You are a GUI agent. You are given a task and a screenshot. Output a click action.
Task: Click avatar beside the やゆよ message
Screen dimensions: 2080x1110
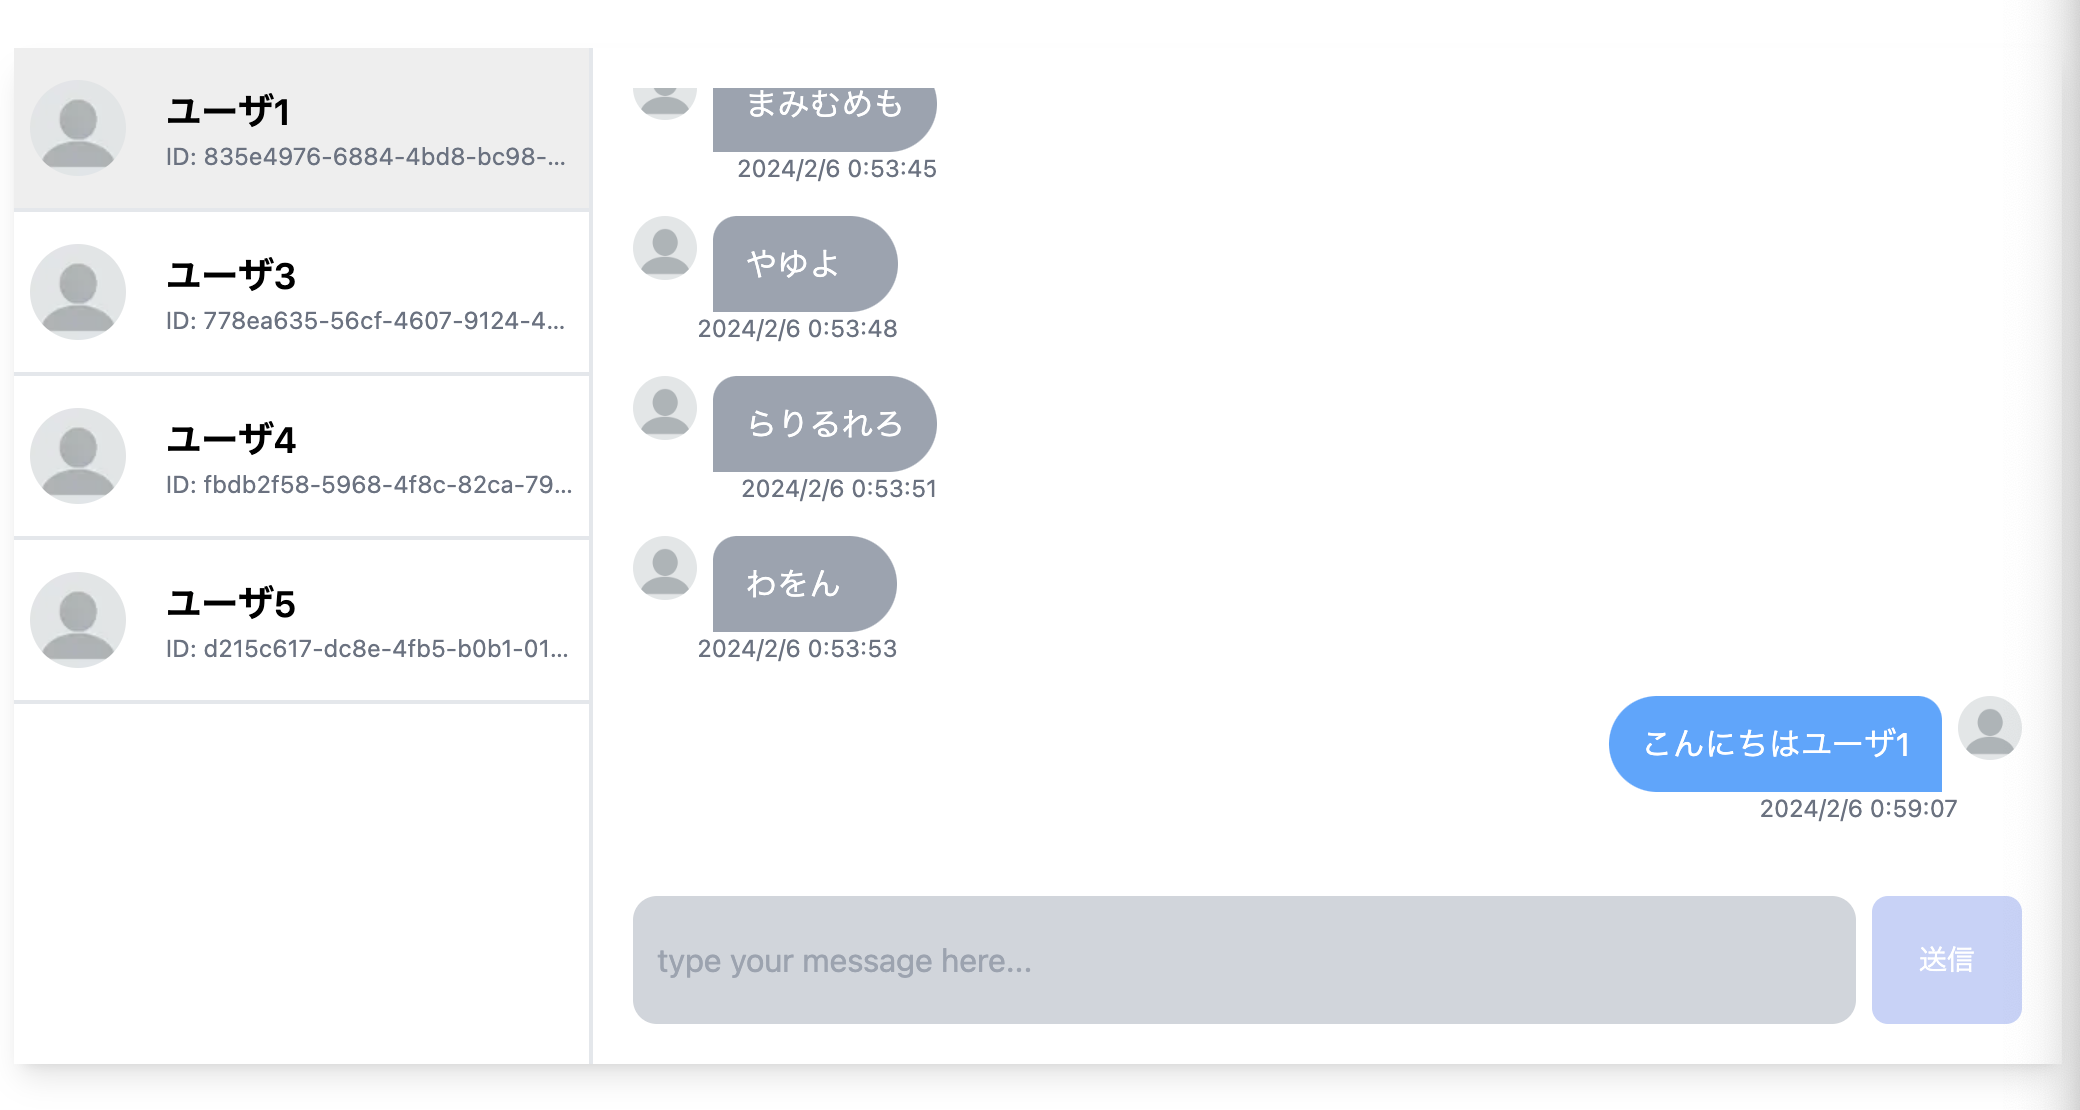pyautogui.click(x=665, y=247)
